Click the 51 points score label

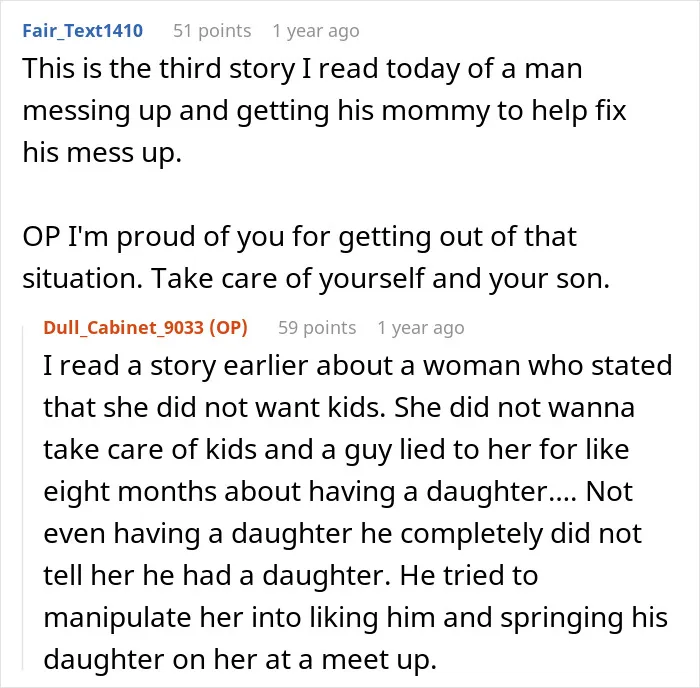[x=212, y=31]
